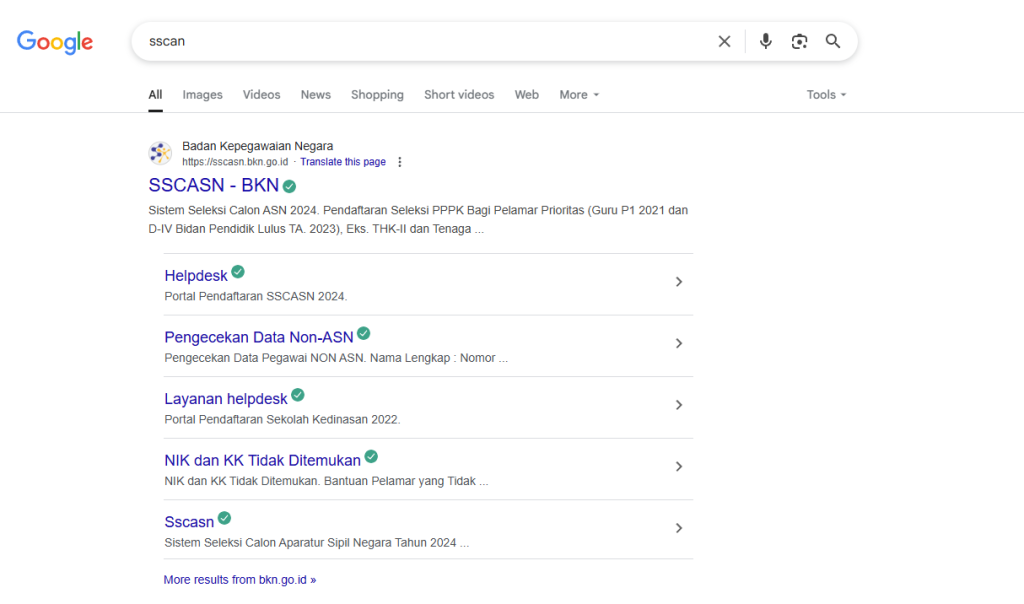1024x604 pixels.
Task: Click the sscasn.bkn.go.id URL text
Action: pyautogui.click(x=235, y=162)
